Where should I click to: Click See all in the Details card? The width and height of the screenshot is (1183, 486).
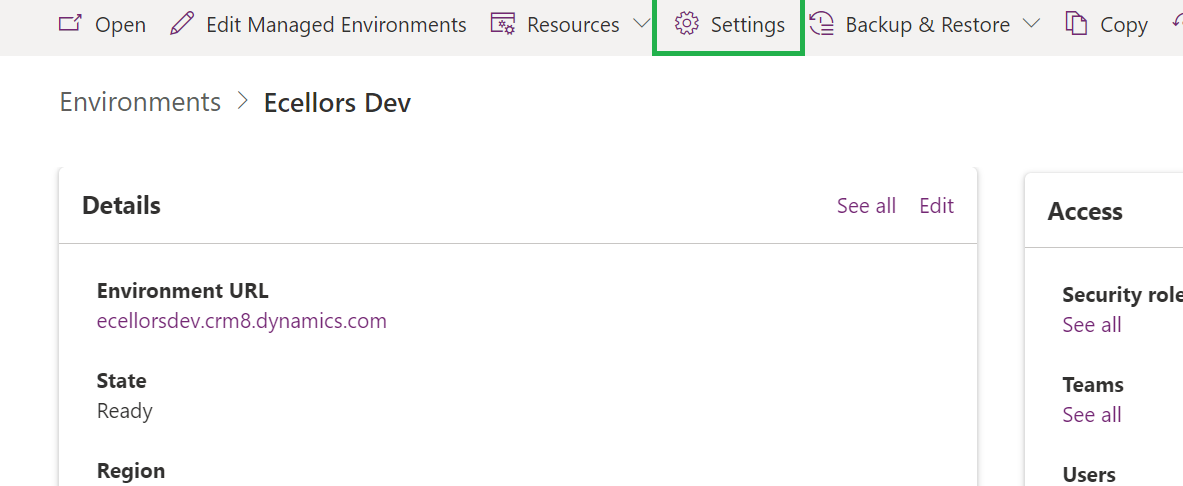[866, 205]
